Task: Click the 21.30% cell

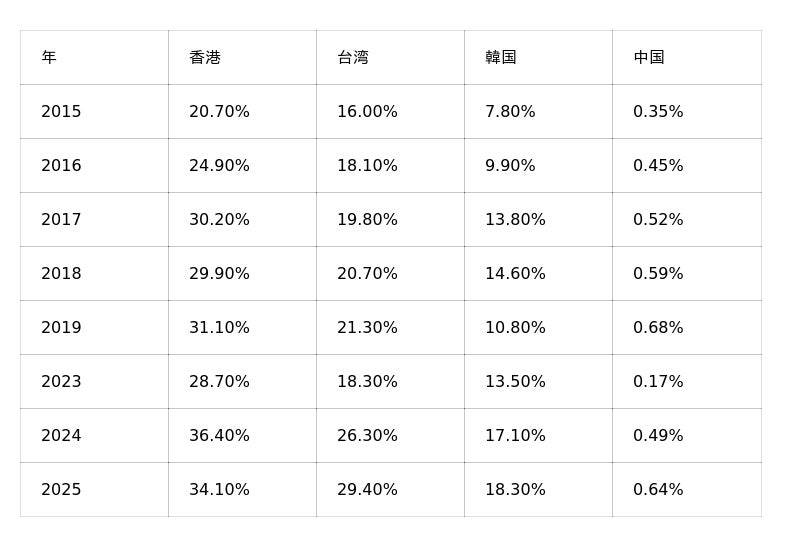Action: [390, 328]
